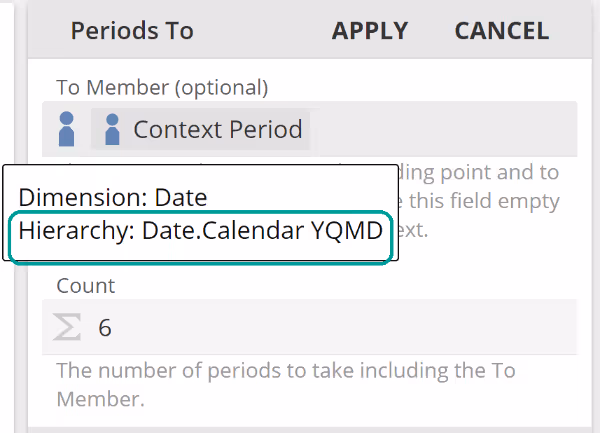Click the Hierarchy: Date.Calendar YQMD tooltip line
Image resolution: width=600 pixels, height=433 pixels.
click(x=200, y=231)
